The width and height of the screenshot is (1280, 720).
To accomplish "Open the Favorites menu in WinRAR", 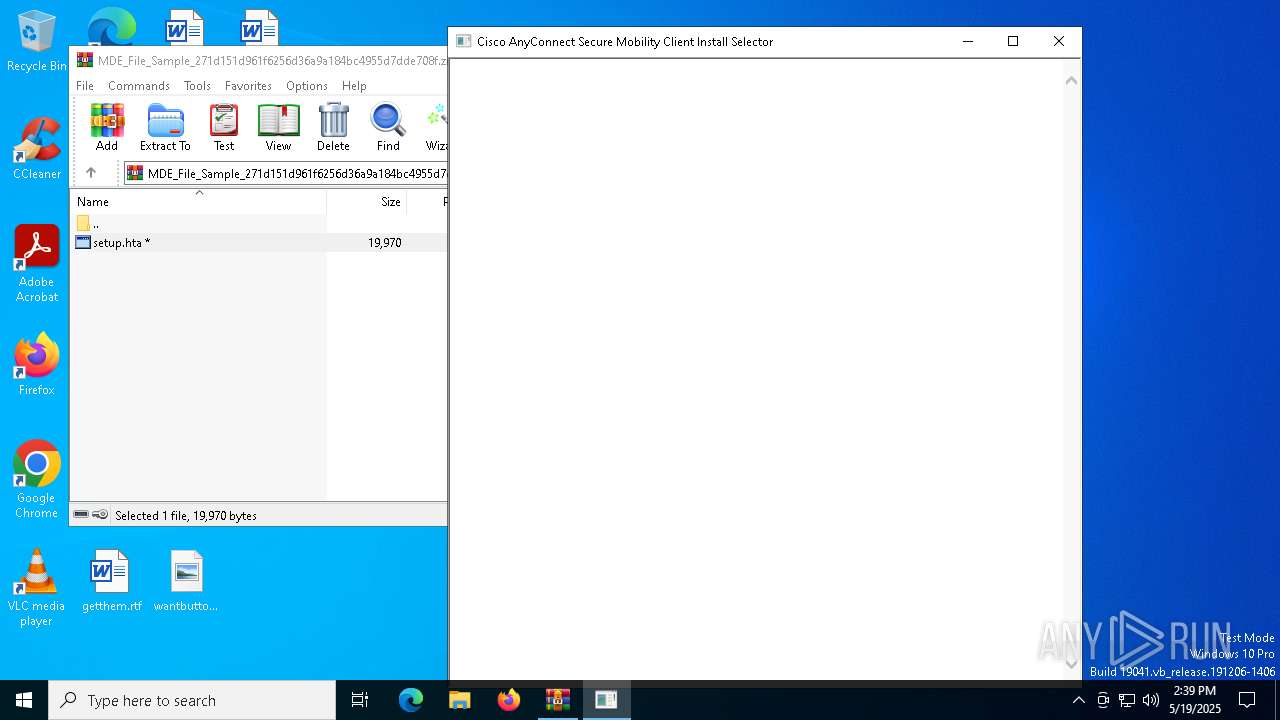I will point(248,86).
